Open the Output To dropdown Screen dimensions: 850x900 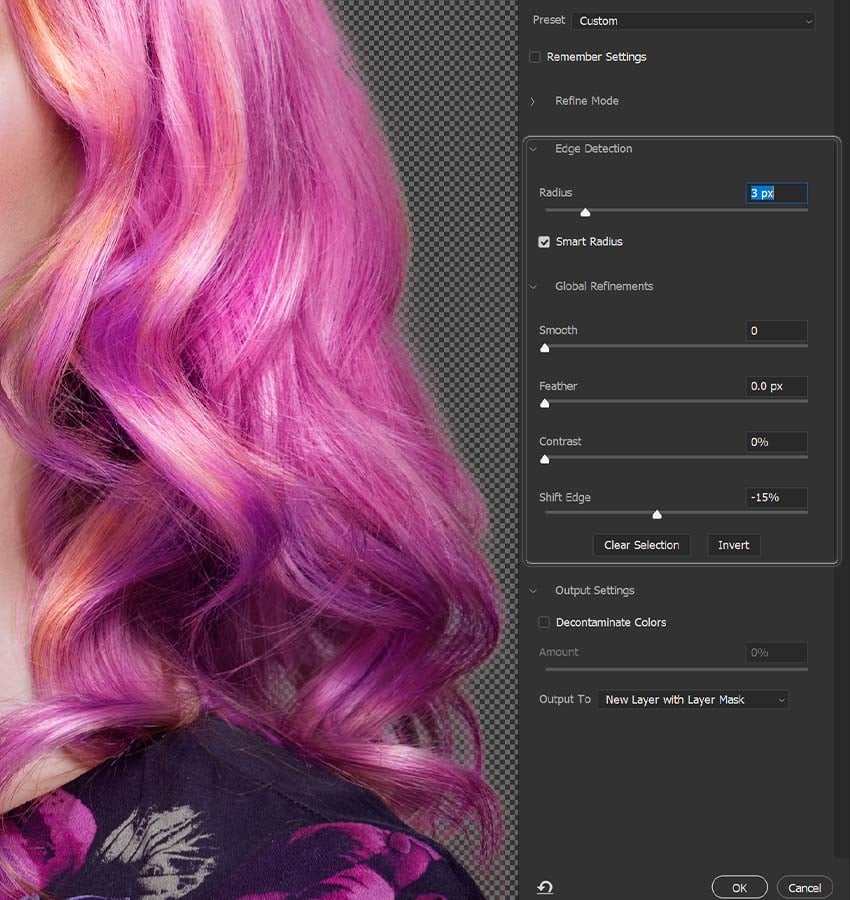point(692,699)
